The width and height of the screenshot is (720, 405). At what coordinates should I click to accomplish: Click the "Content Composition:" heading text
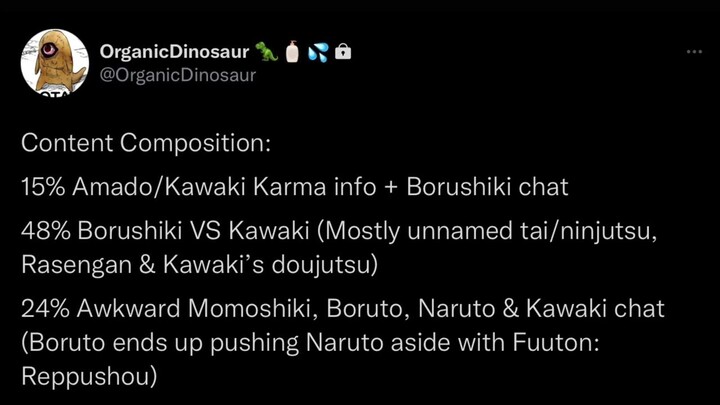tap(146, 143)
